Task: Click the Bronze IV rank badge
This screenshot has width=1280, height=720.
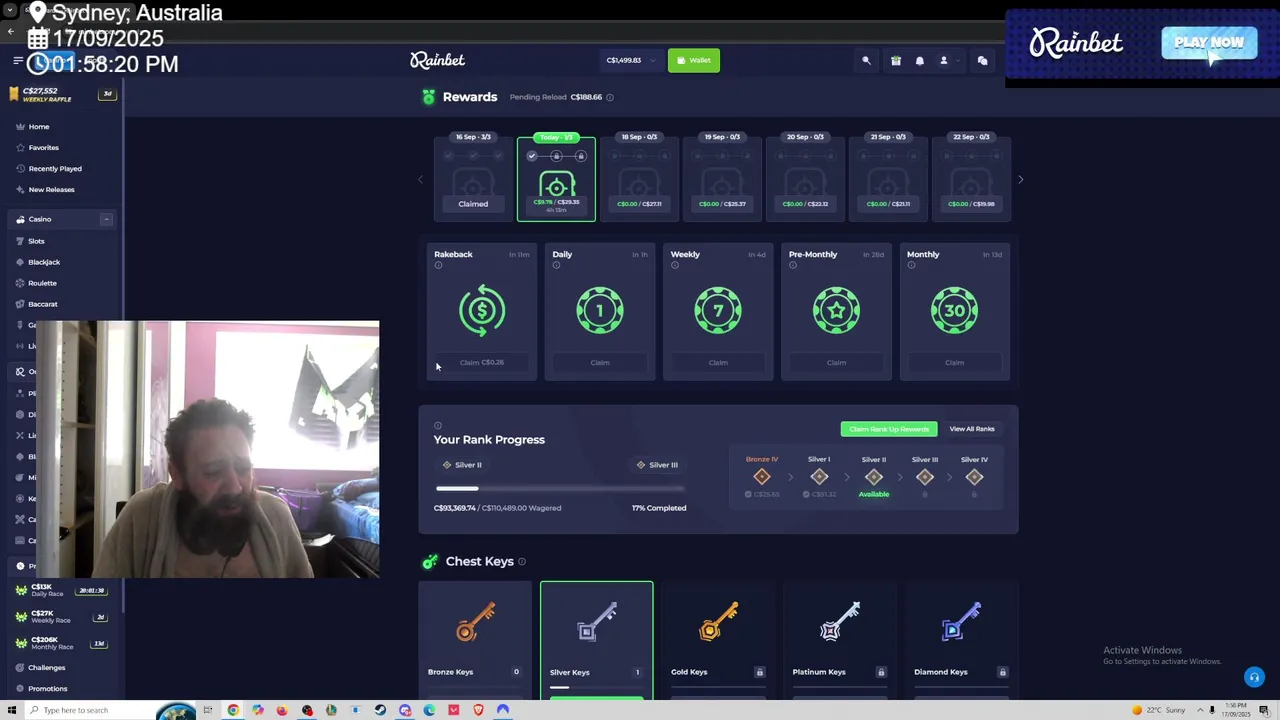Action: [x=762, y=477]
